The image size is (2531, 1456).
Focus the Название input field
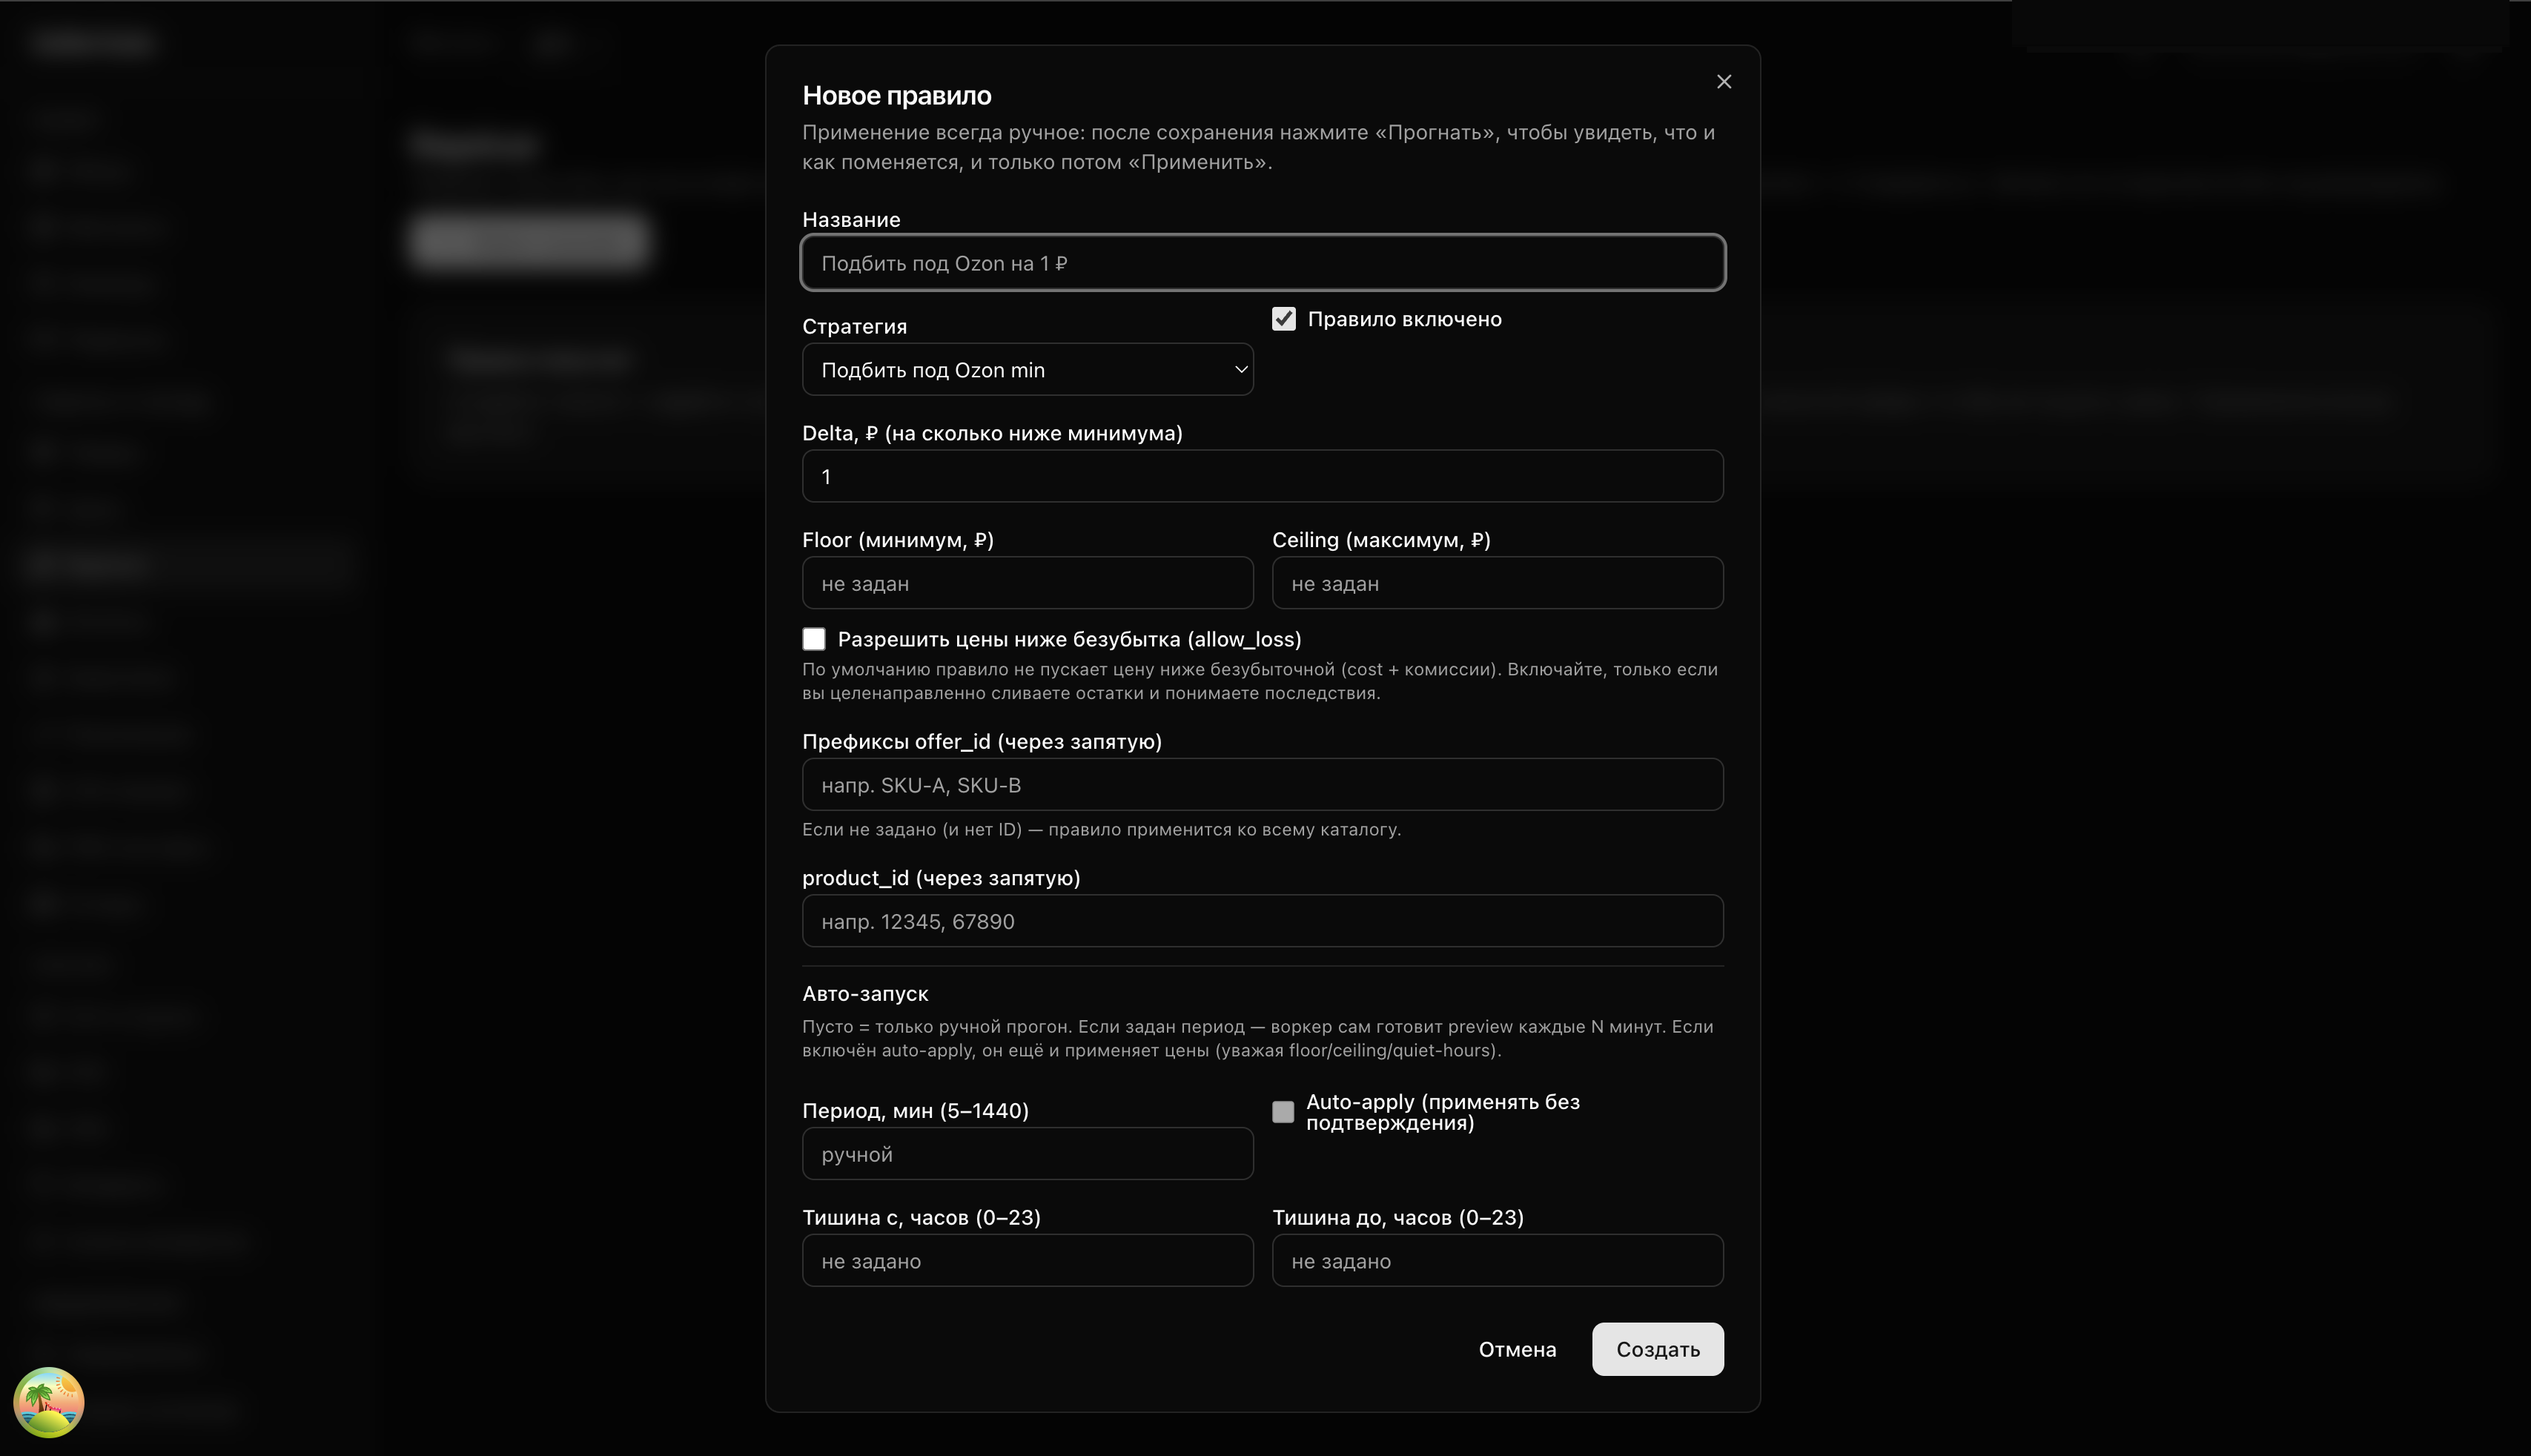(x=1262, y=263)
